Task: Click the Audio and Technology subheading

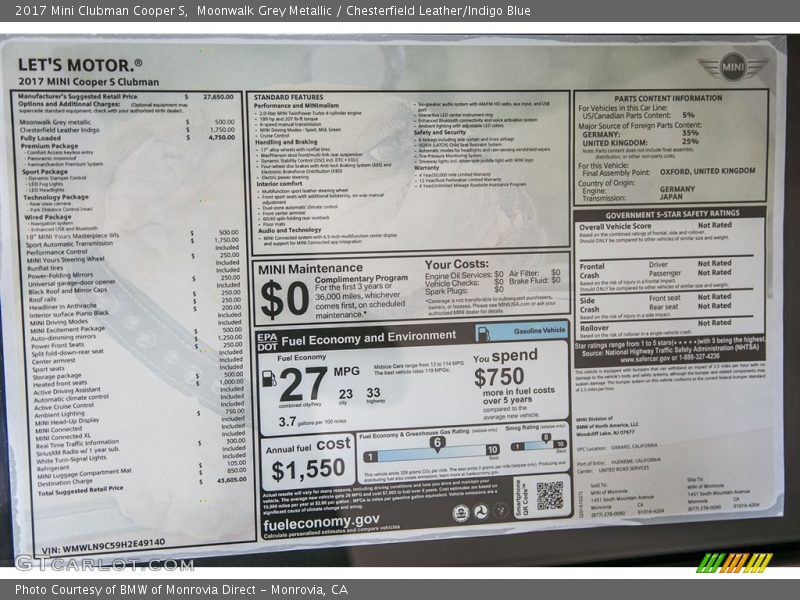Action: click(290, 231)
